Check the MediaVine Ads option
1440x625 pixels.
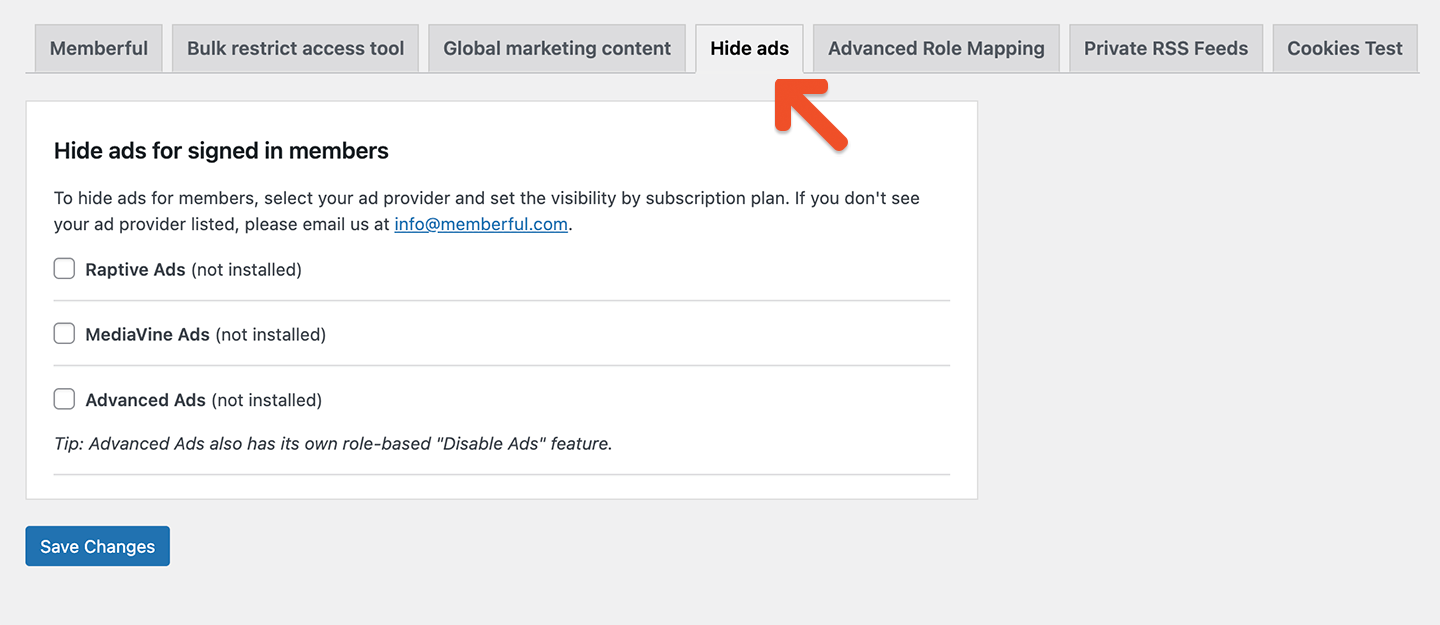pyautogui.click(x=64, y=333)
